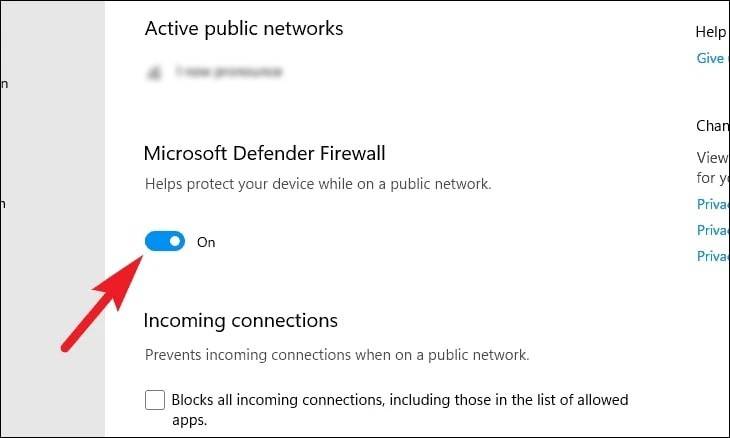
Task: Click the 'Blocks all incoming connections' label text
Action: pos(400,400)
